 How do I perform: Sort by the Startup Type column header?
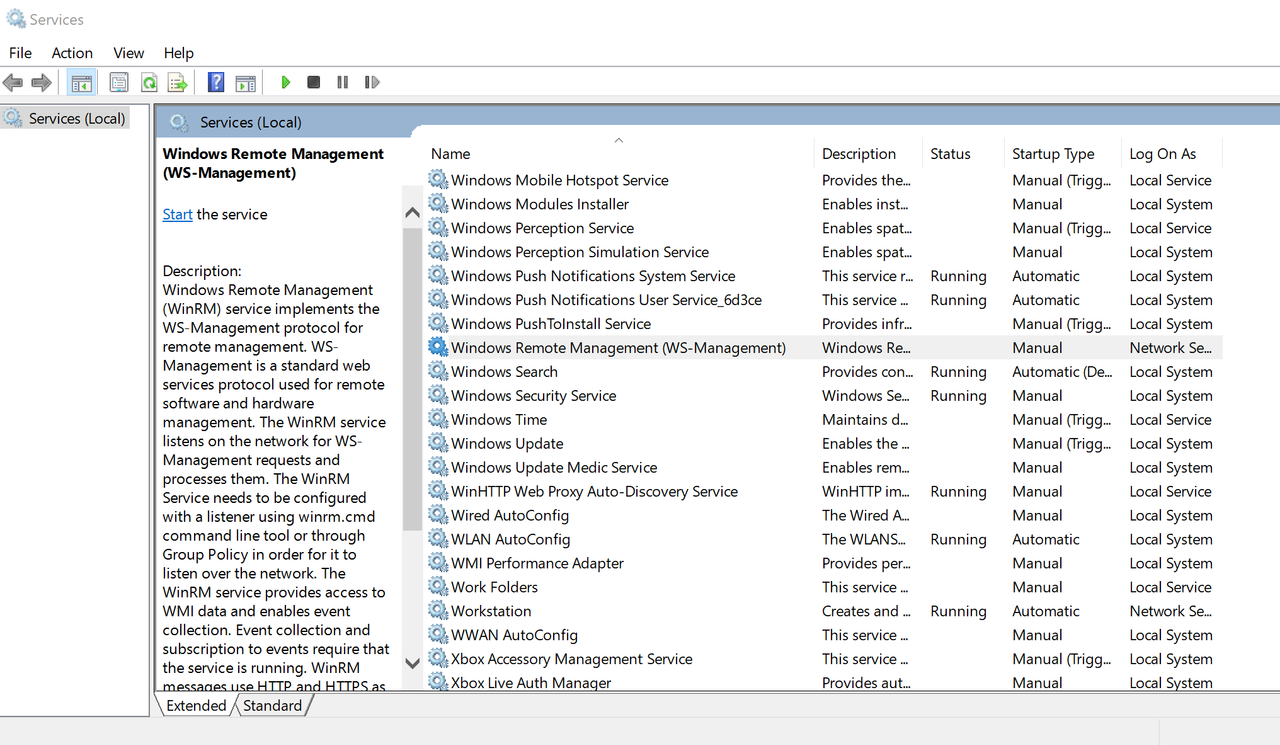click(1062, 154)
